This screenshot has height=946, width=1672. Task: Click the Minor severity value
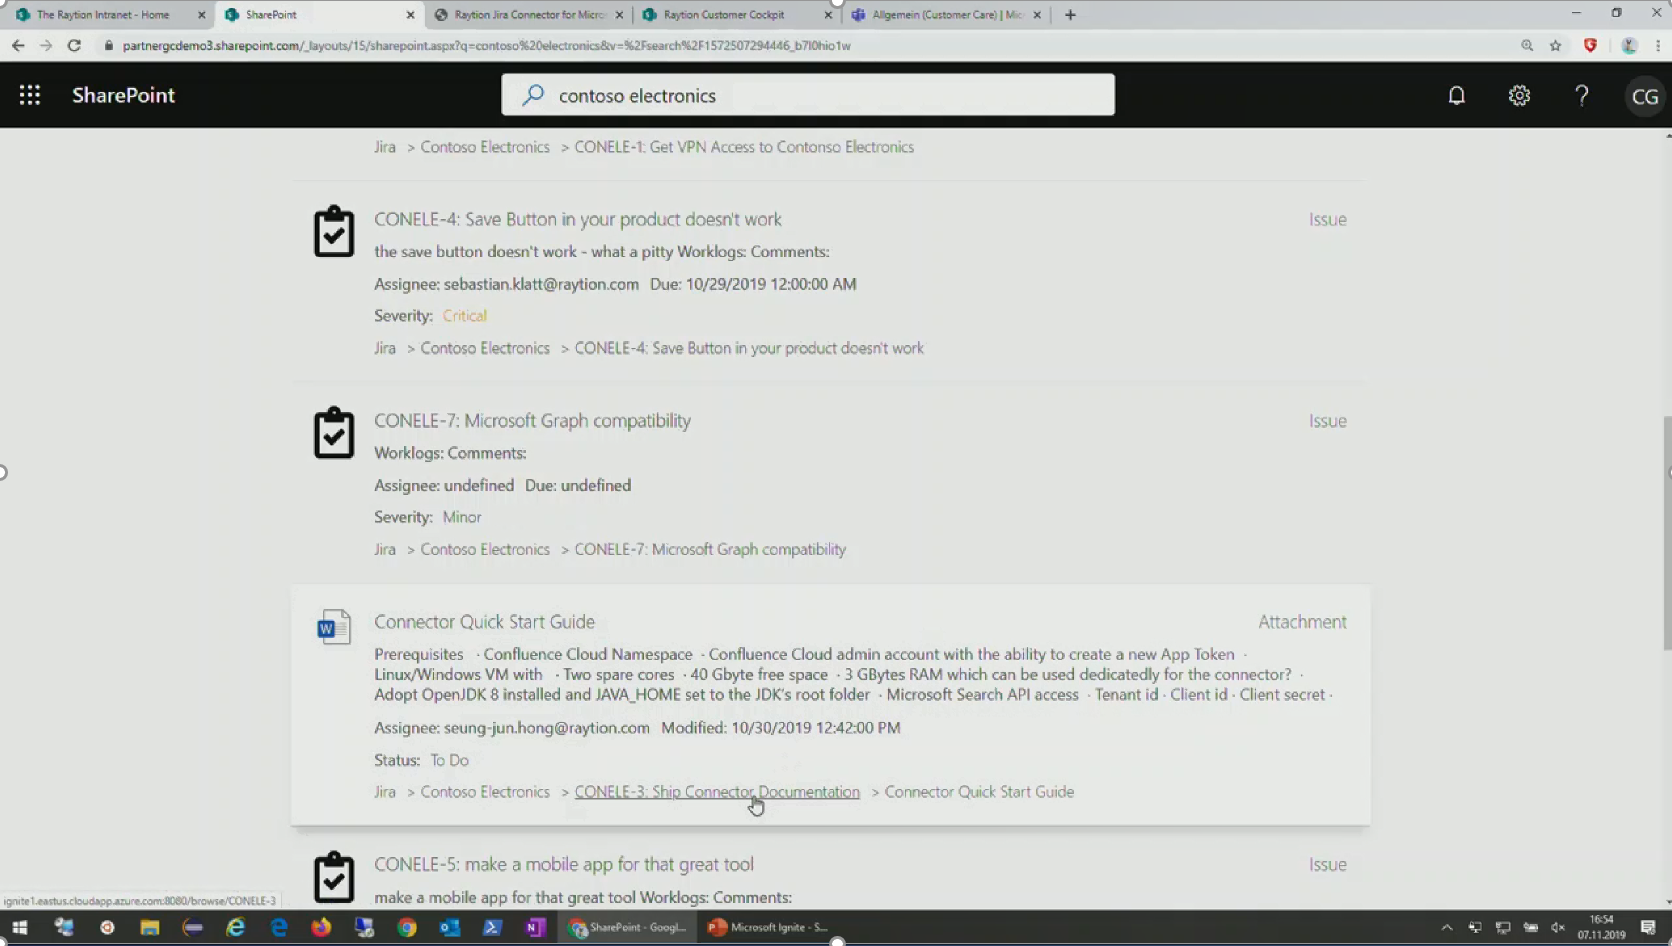pyautogui.click(x=462, y=517)
